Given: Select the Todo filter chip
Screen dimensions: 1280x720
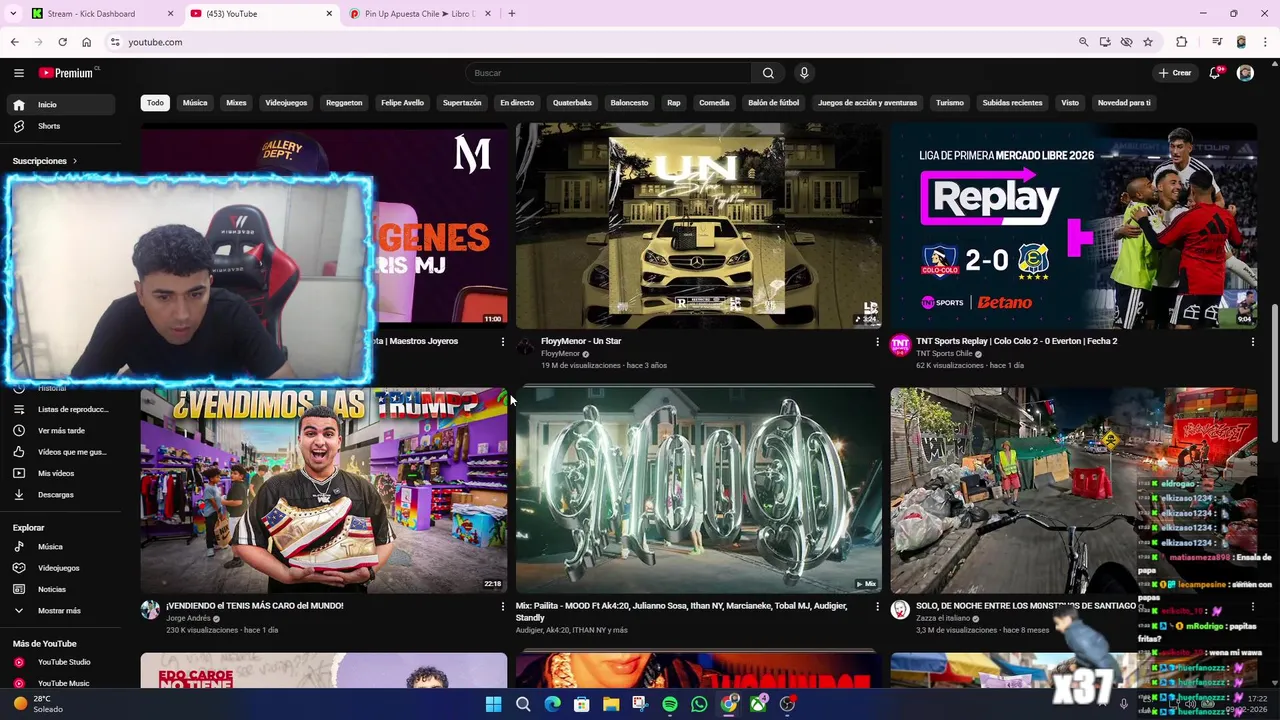Looking at the screenshot, I should 155,103.
